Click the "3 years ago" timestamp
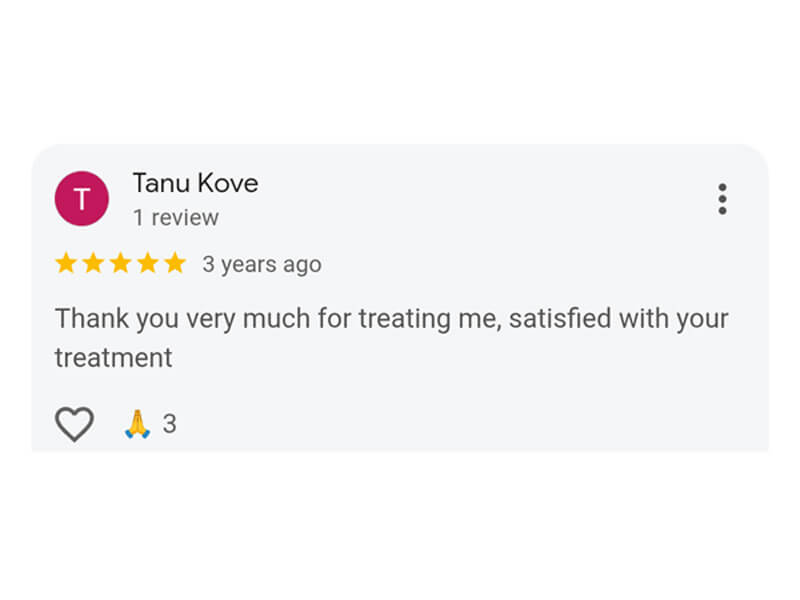800x600 pixels. pos(262,265)
